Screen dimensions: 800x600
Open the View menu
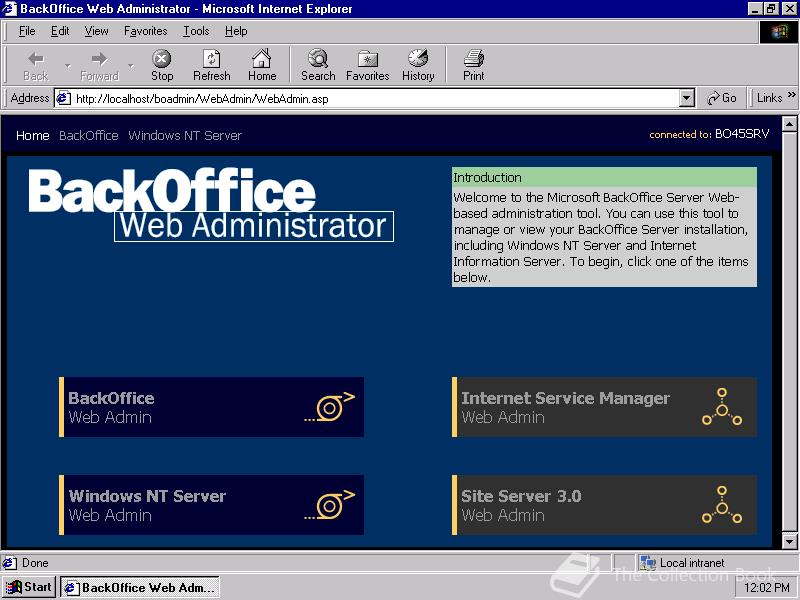[96, 31]
